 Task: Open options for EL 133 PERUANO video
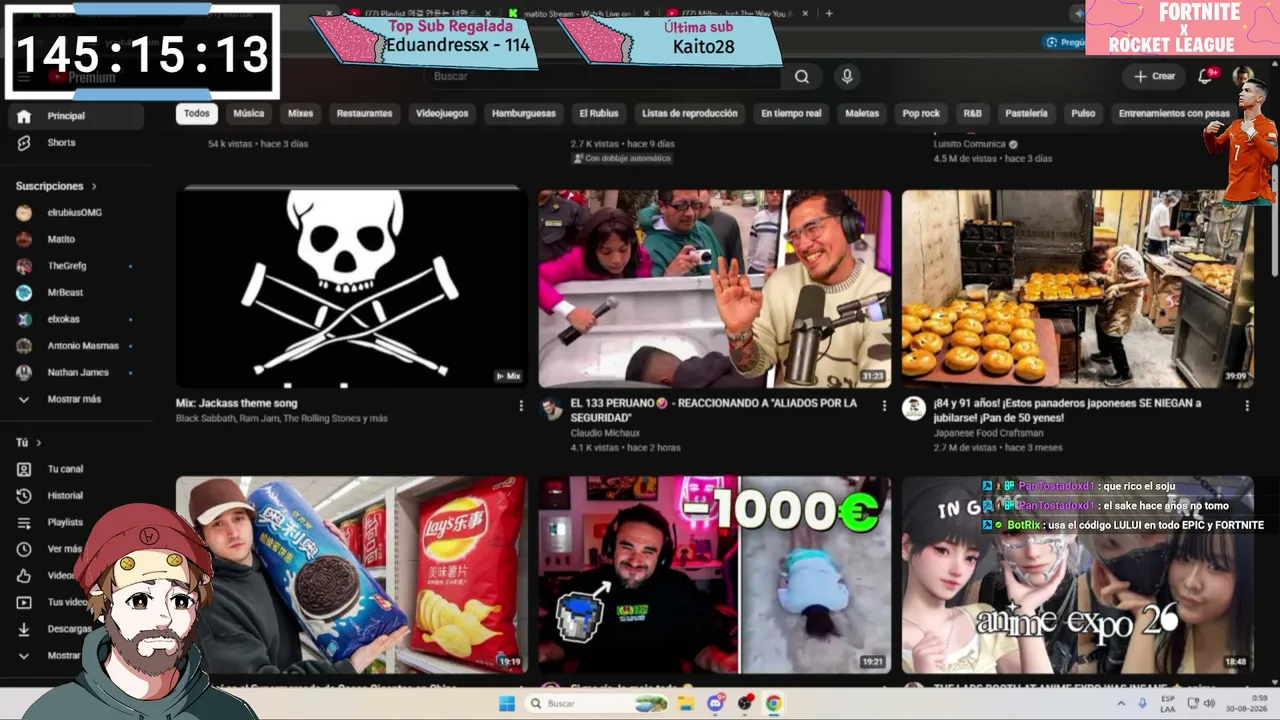pos(884,406)
